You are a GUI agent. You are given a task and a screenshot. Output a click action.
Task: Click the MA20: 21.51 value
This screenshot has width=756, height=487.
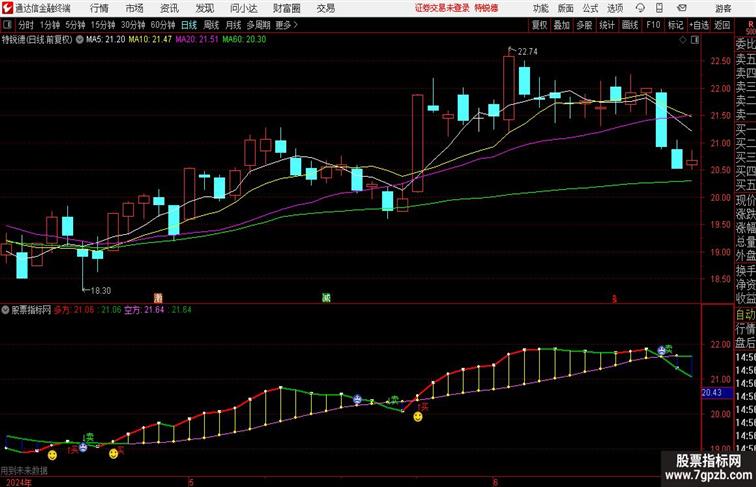pos(197,40)
